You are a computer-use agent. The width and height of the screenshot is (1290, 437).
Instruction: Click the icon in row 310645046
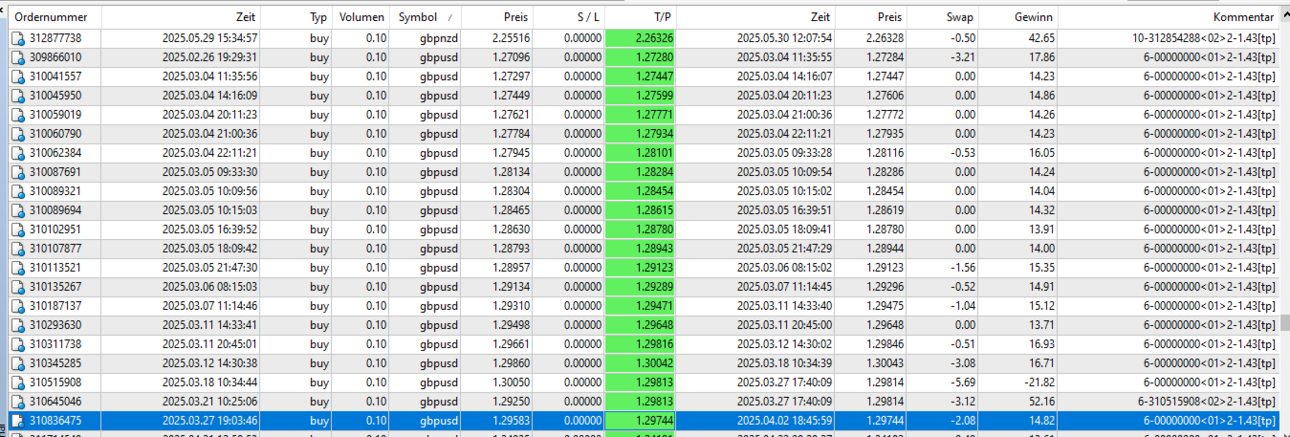[18, 401]
